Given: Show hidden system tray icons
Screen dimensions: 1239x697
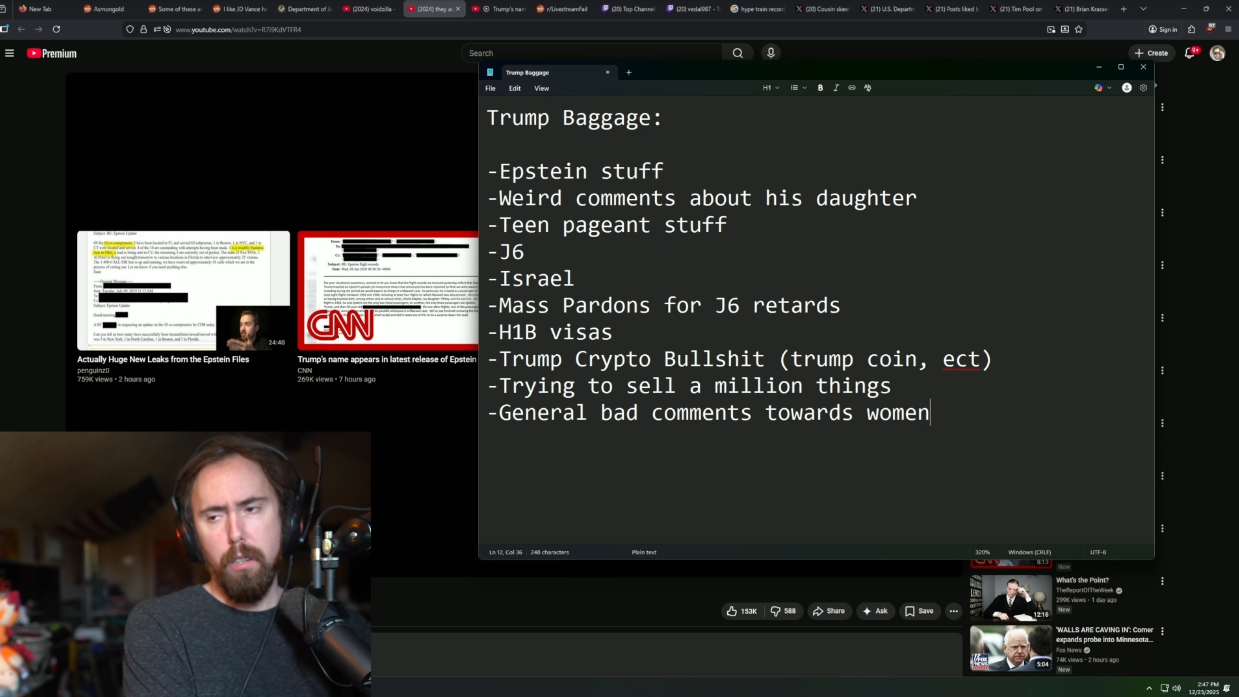Looking at the screenshot, I should [1148, 688].
